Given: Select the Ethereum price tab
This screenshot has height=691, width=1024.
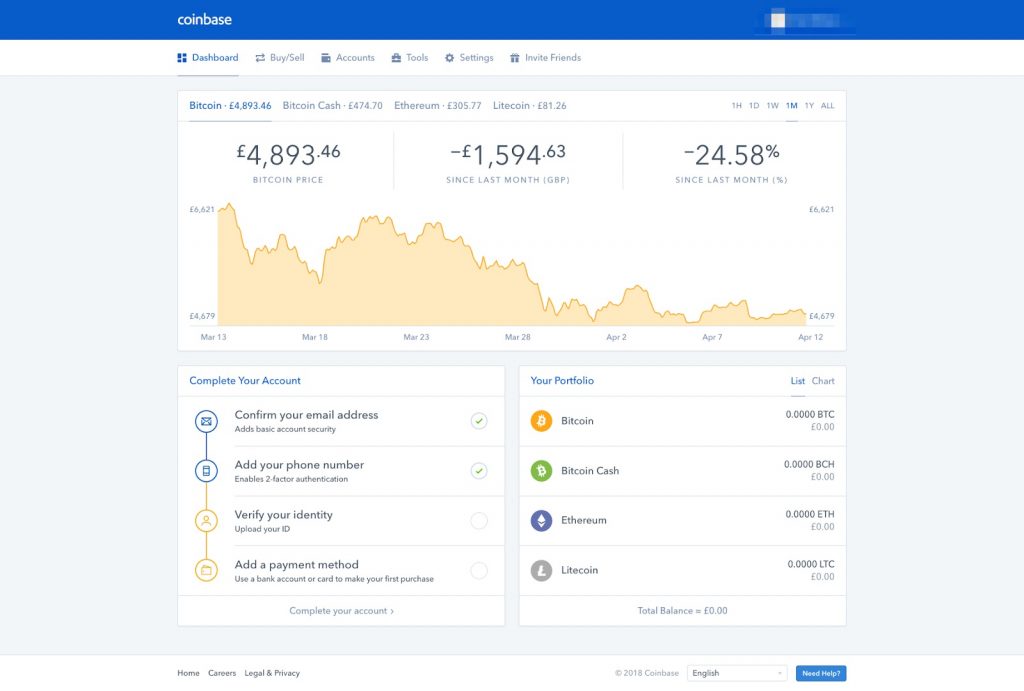Looking at the screenshot, I should click(x=438, y=106).
